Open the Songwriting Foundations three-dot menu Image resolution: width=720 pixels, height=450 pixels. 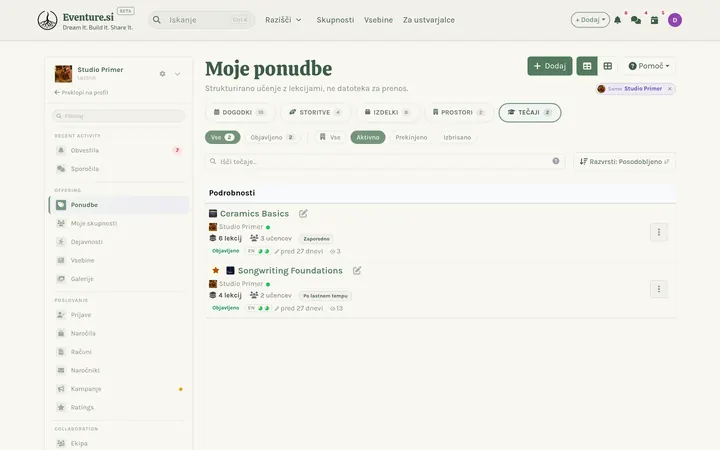[x=659, y=289]
